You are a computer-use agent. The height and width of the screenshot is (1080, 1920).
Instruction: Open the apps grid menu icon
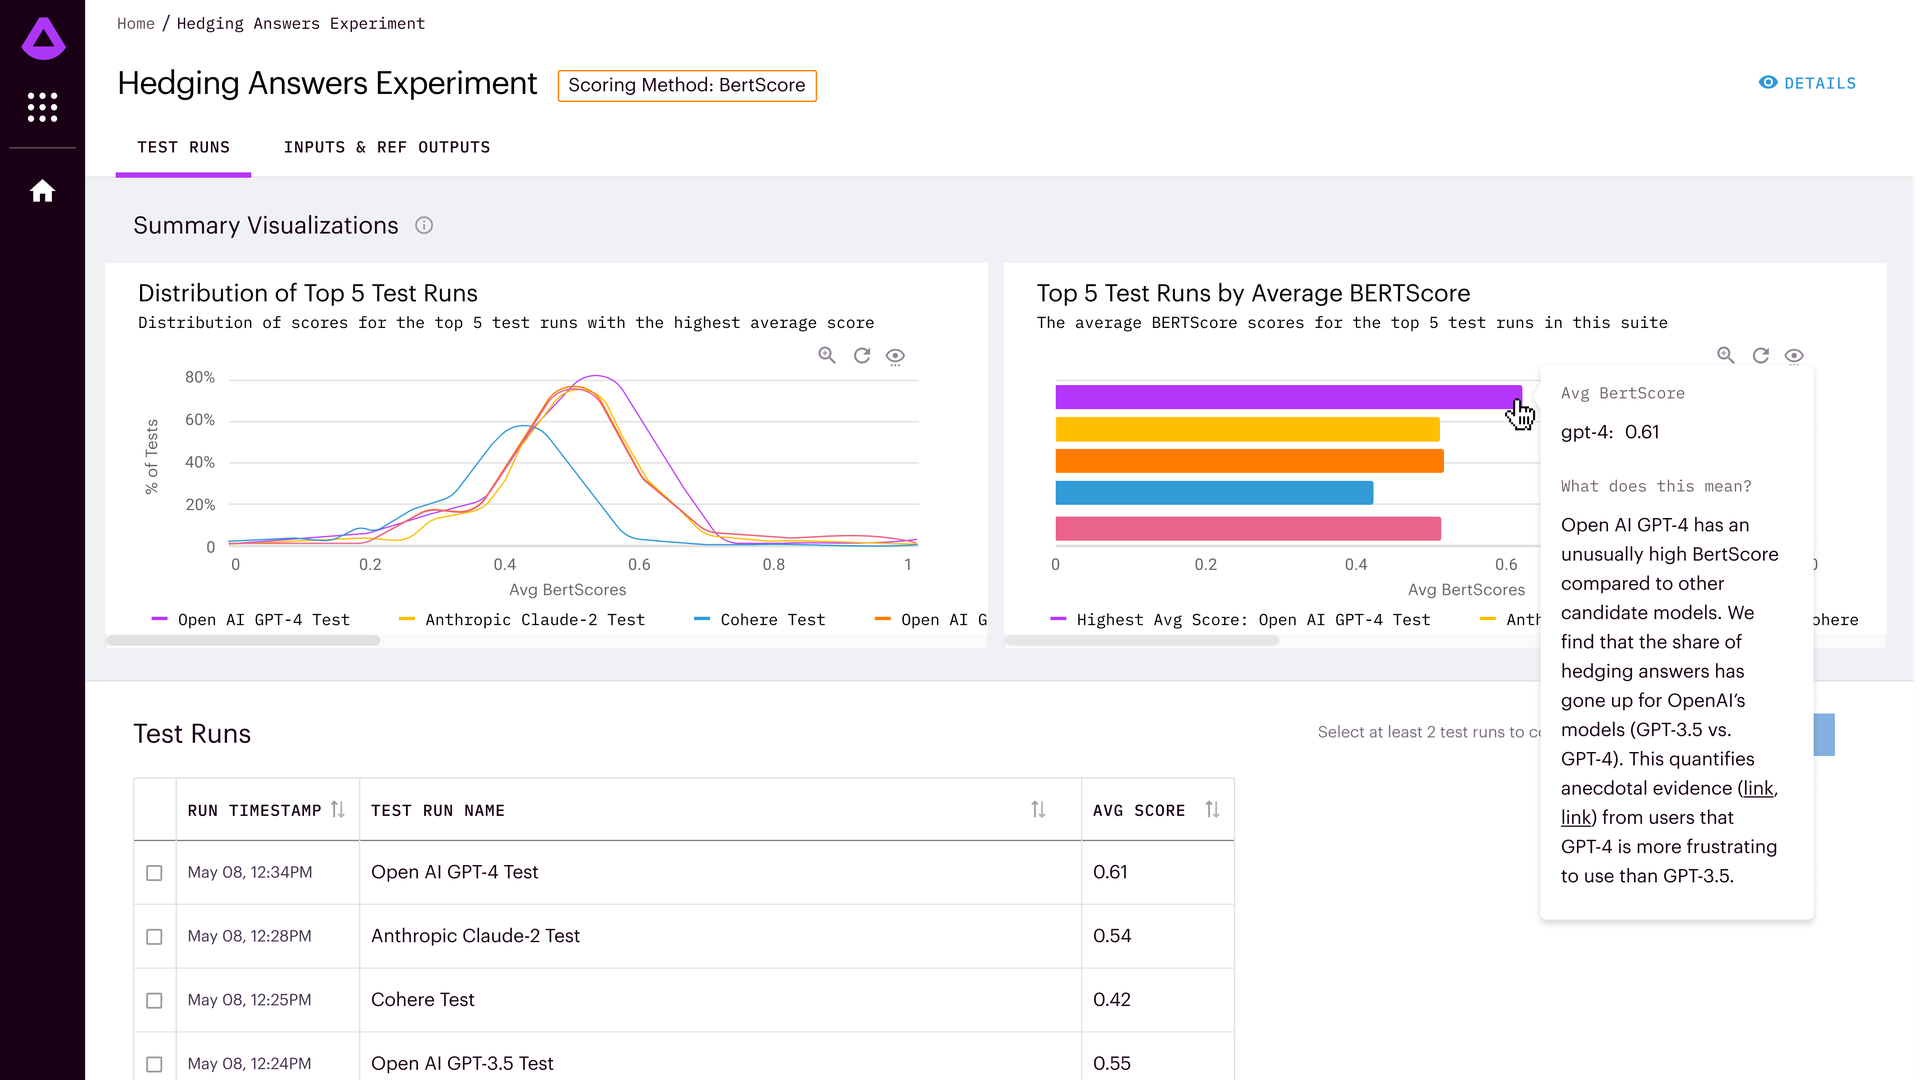click(42, 107)
